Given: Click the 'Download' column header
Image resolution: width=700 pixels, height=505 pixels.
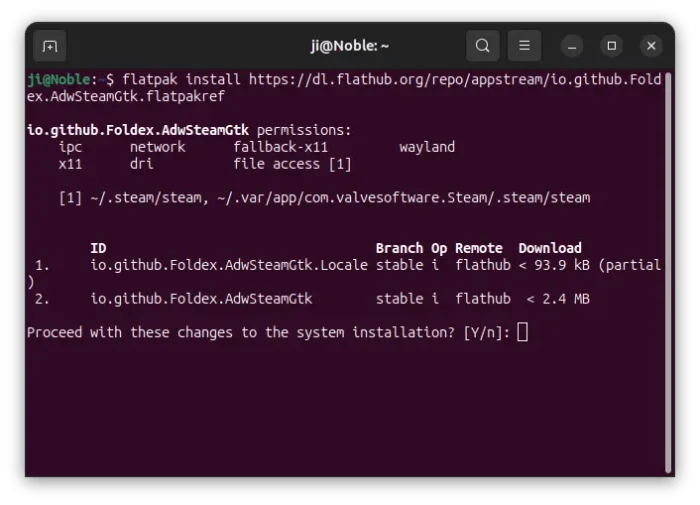Looking at the screenshot, I should pyautogui.click(x=550, y=248).
